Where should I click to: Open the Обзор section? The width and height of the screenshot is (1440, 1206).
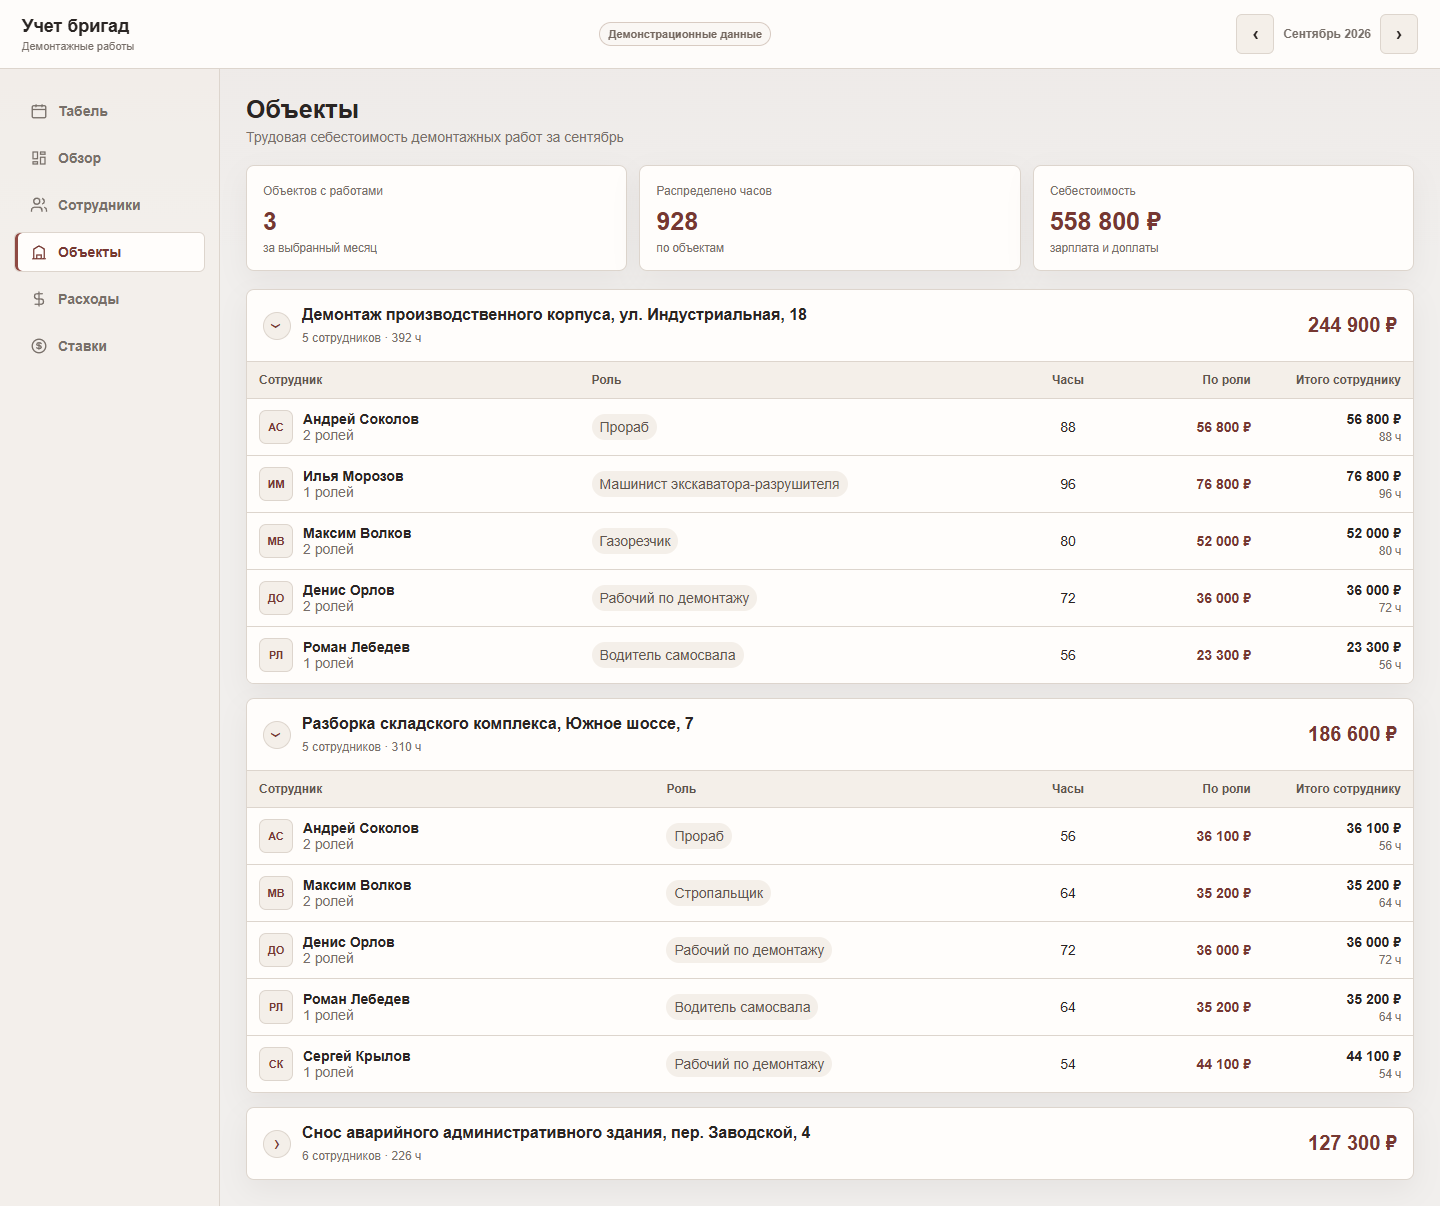point(110,158)
